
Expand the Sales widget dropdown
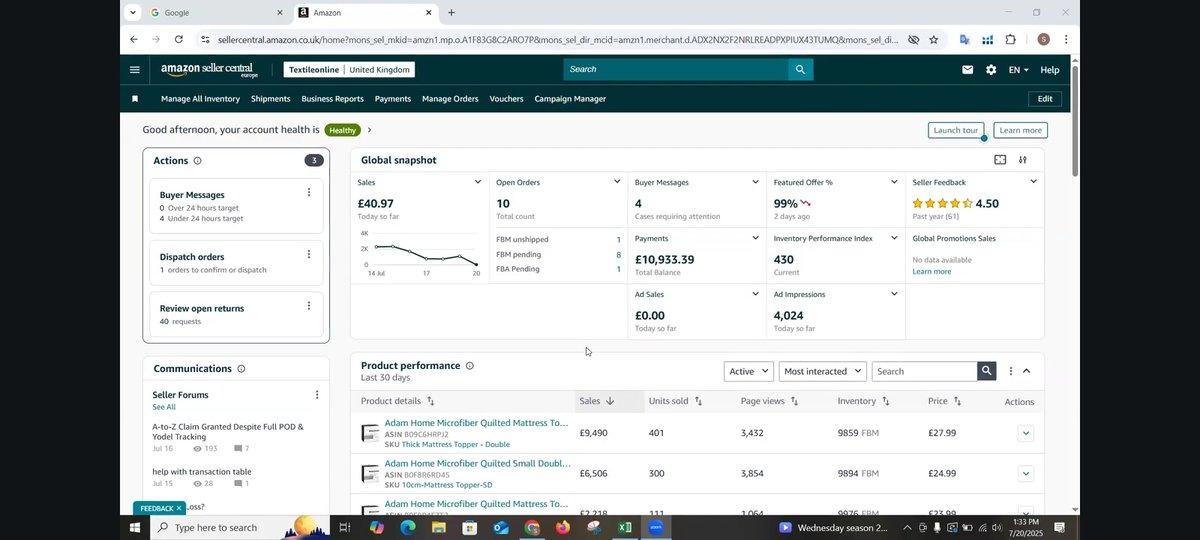click(477, 182)
